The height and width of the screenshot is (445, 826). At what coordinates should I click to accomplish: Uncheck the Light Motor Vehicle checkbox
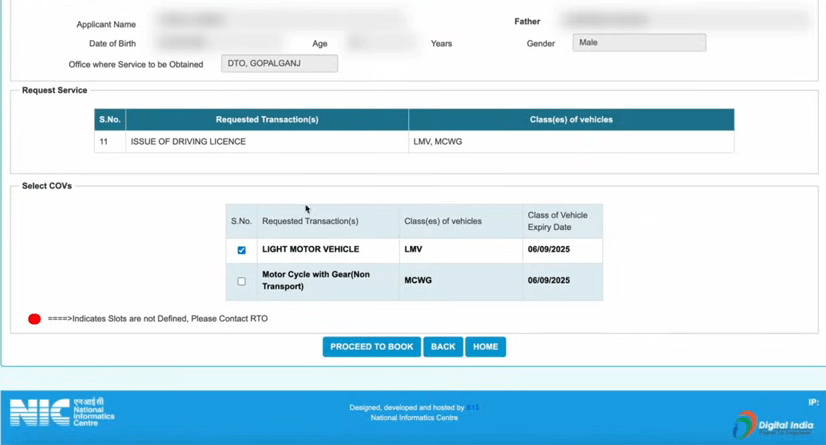click(241, 250)
